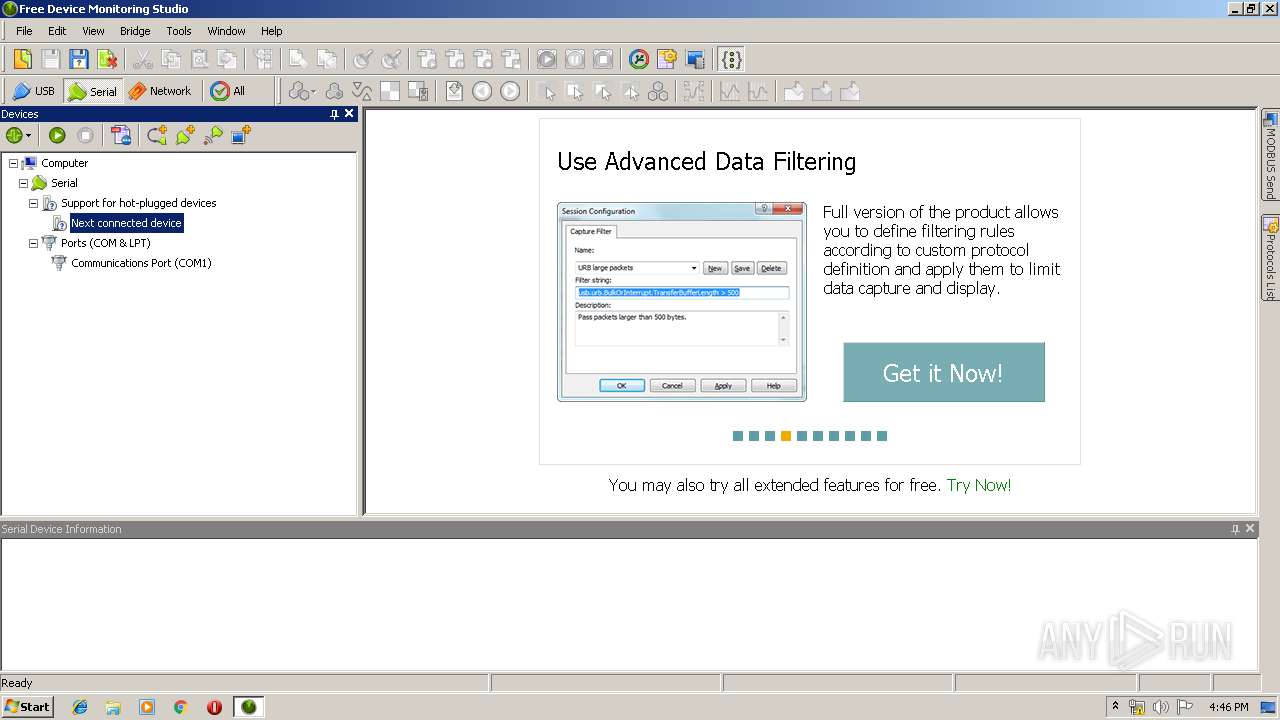Open the Edit menu

(x=57, y=31)
